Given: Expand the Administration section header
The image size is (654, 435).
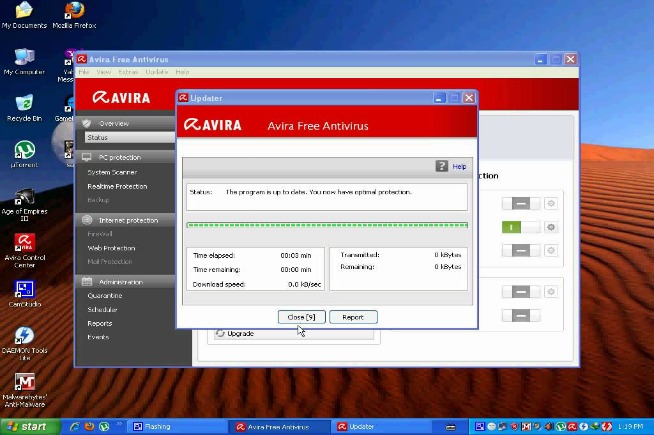Looking at the screenshot, I should tap(126, 282).
